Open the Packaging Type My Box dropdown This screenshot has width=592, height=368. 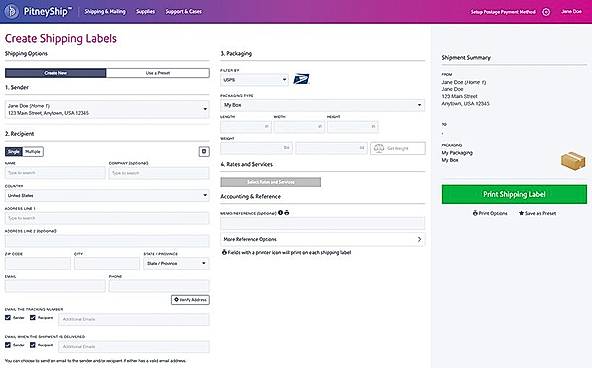click(x=322, y=105)
